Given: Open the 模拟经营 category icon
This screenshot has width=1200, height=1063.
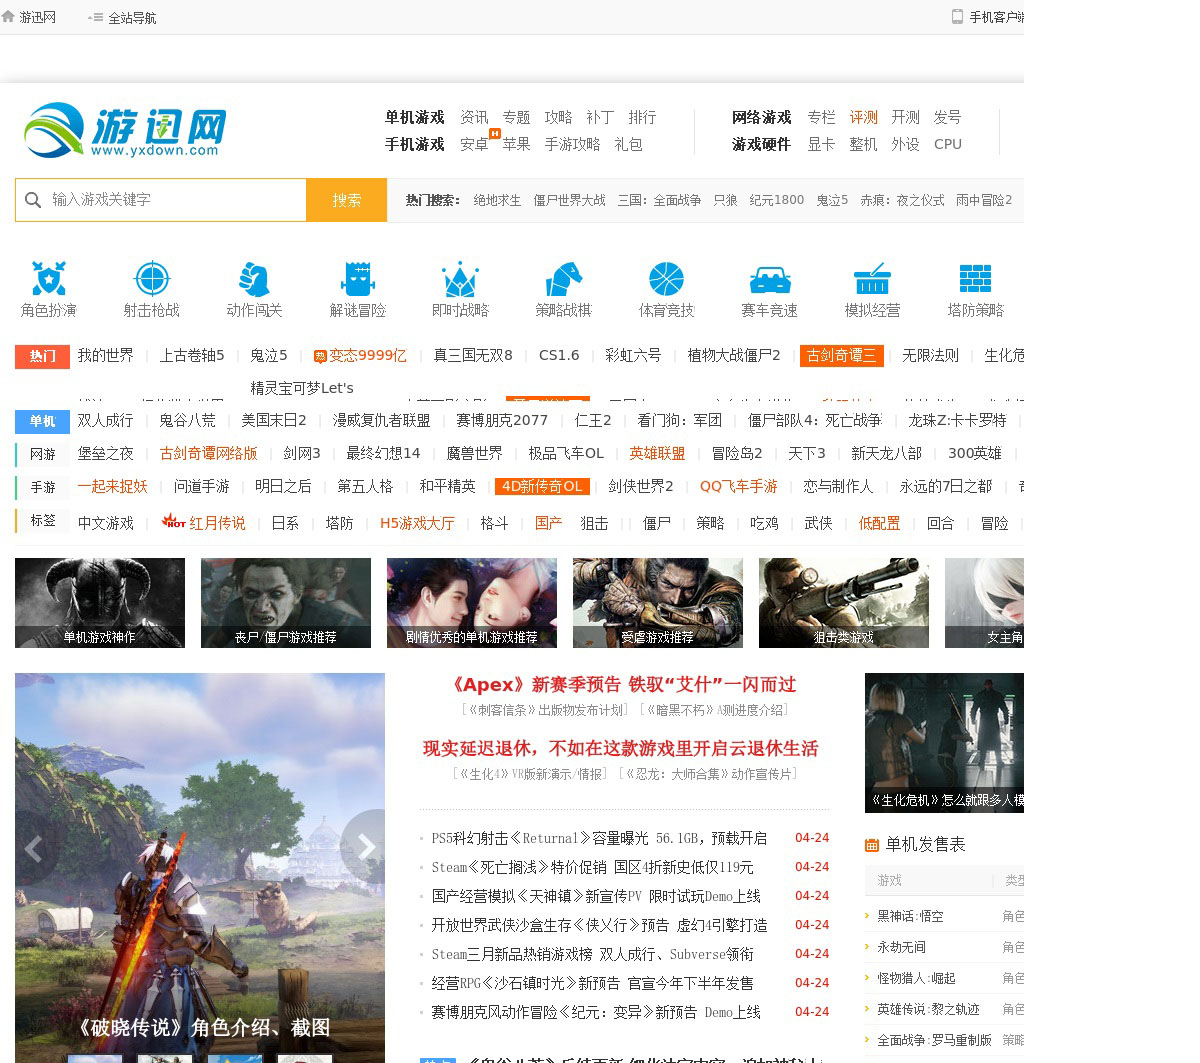Looking at the screenshot, I should (872, 279).
